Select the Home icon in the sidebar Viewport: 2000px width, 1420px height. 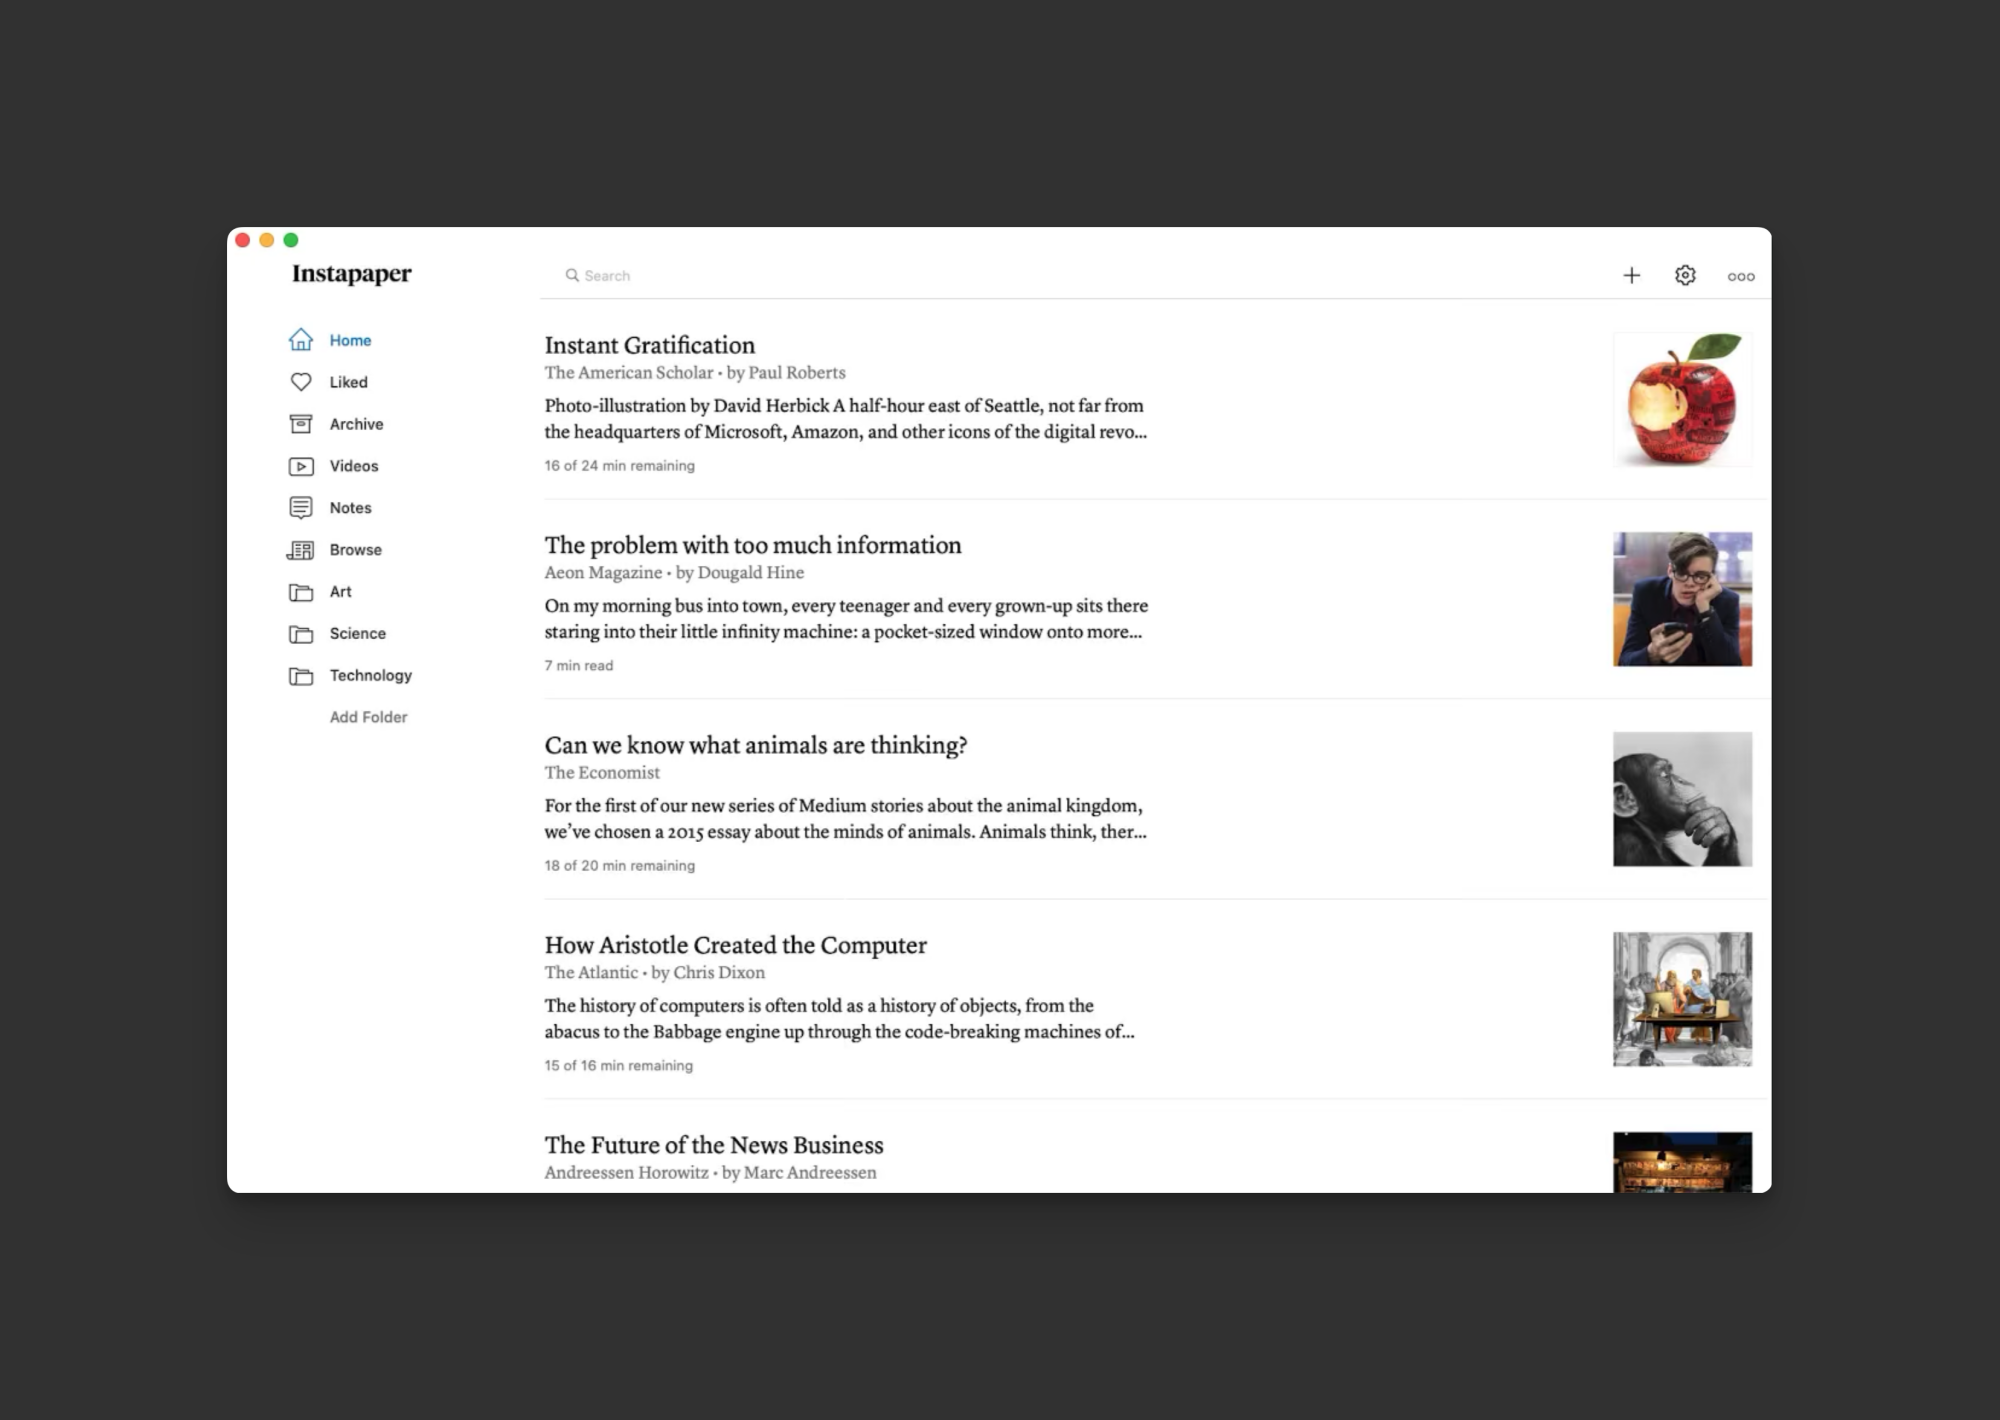click(301, 341)
